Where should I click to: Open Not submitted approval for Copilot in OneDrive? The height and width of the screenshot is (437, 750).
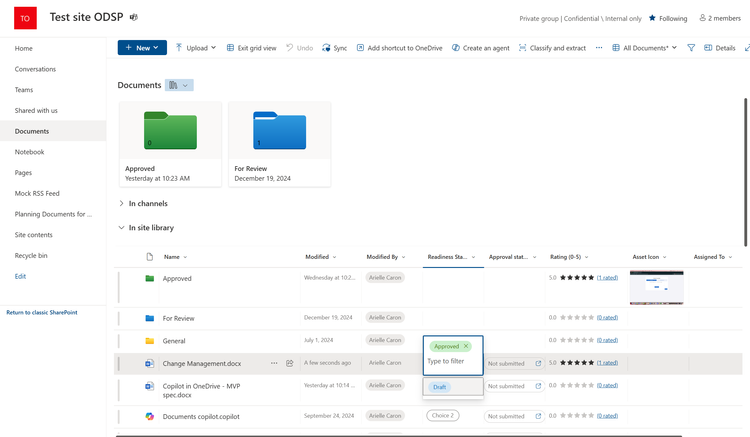click(x=515, y=386)
